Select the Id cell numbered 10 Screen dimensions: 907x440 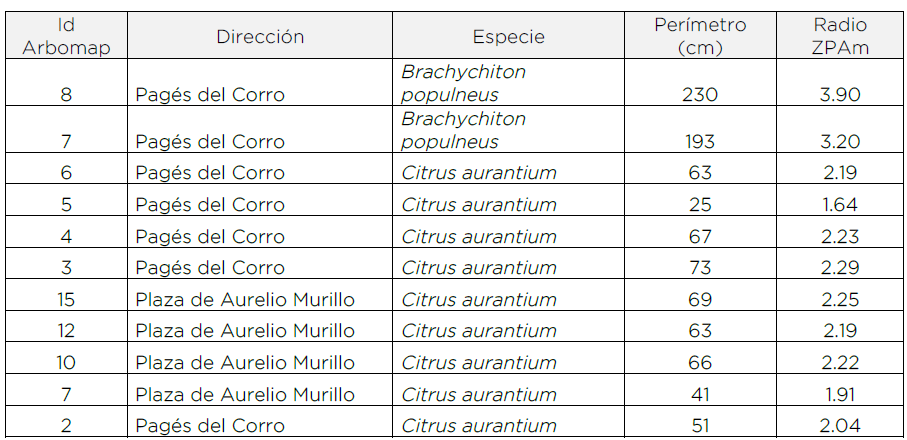click(x=66, y=362)
